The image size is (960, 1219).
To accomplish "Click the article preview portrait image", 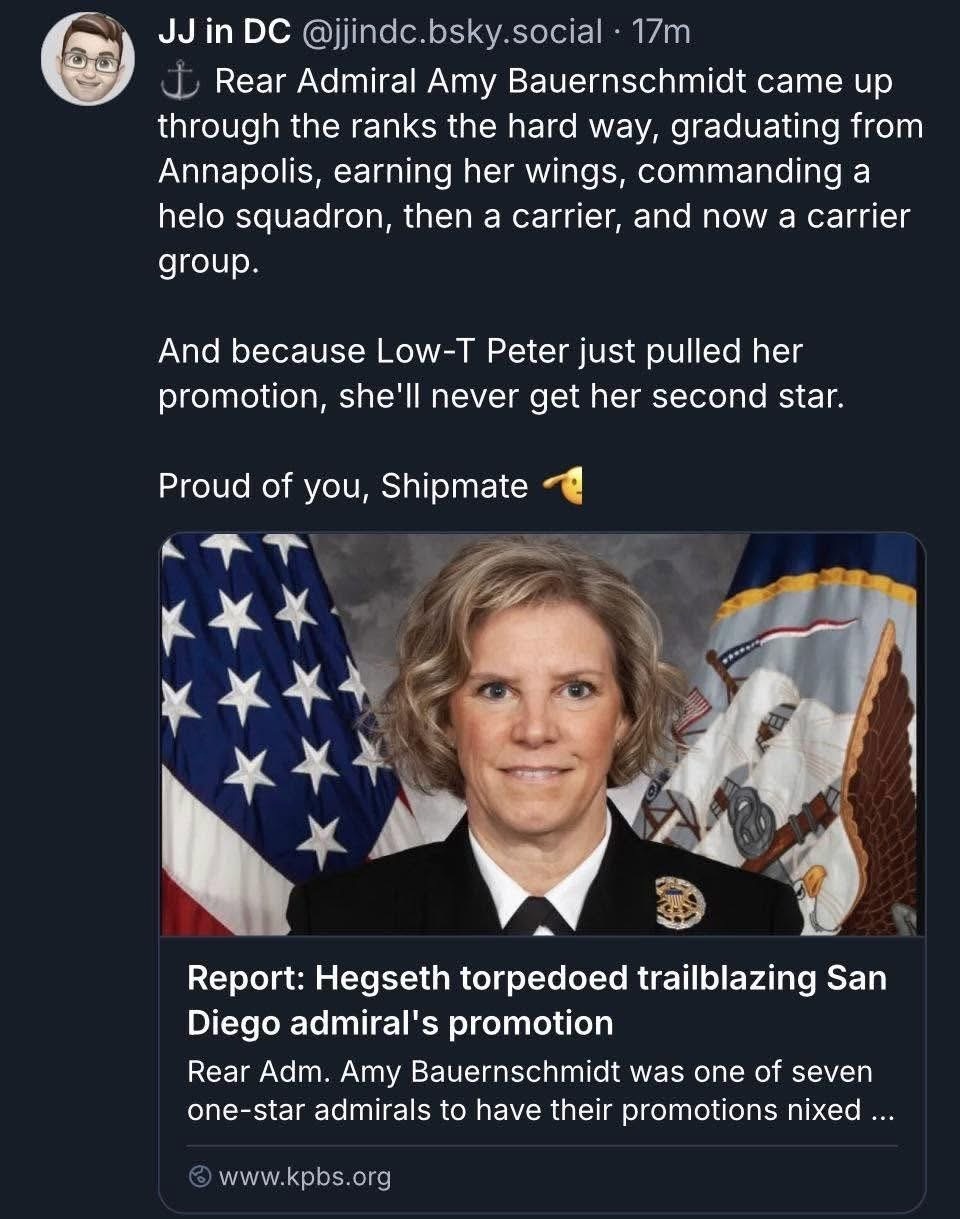I will click(x=542, y=735).
